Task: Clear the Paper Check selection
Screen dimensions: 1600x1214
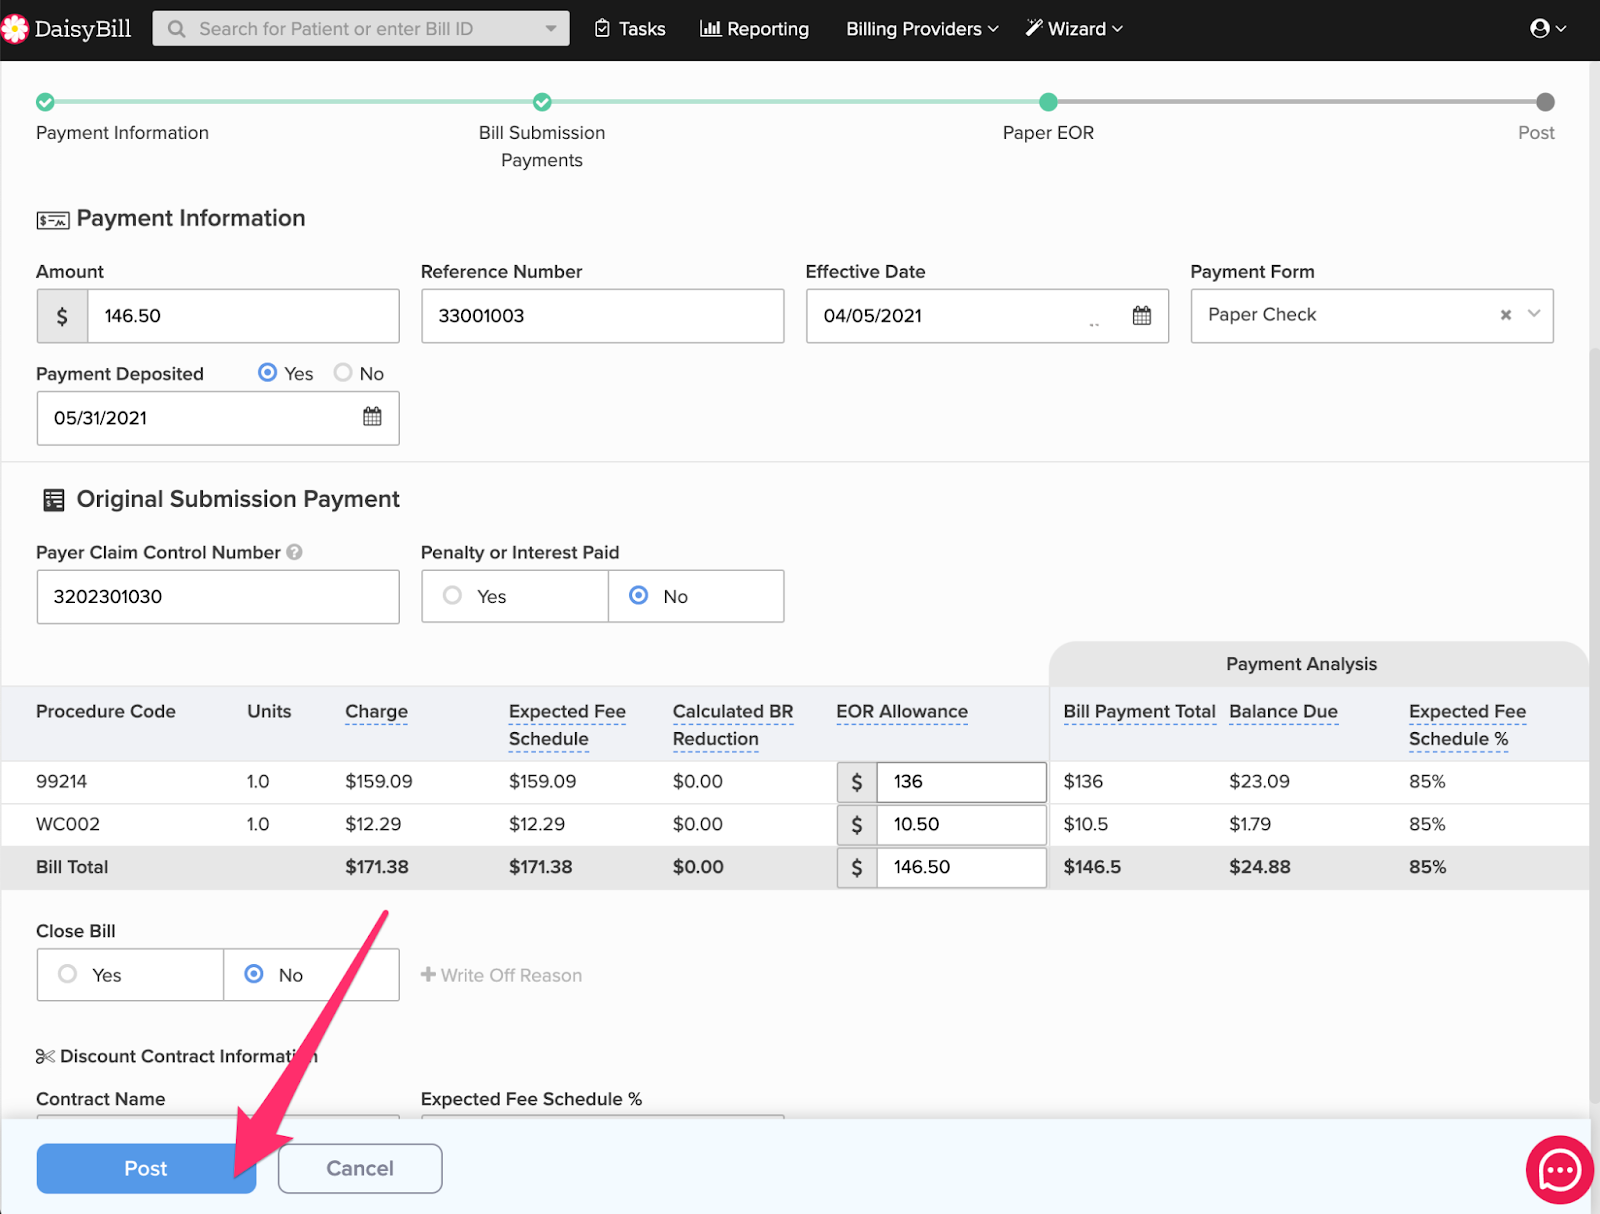Action: [1505, 315]
